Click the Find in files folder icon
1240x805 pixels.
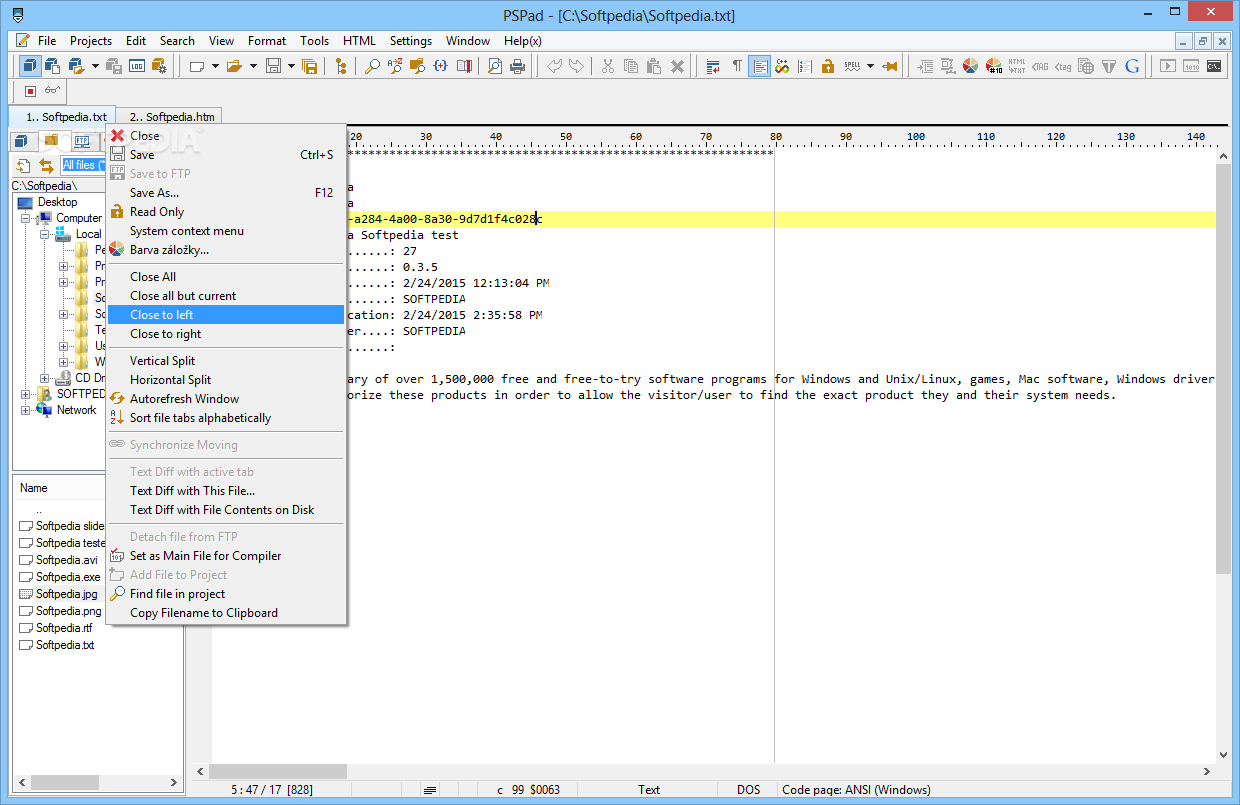coord(417,66)
